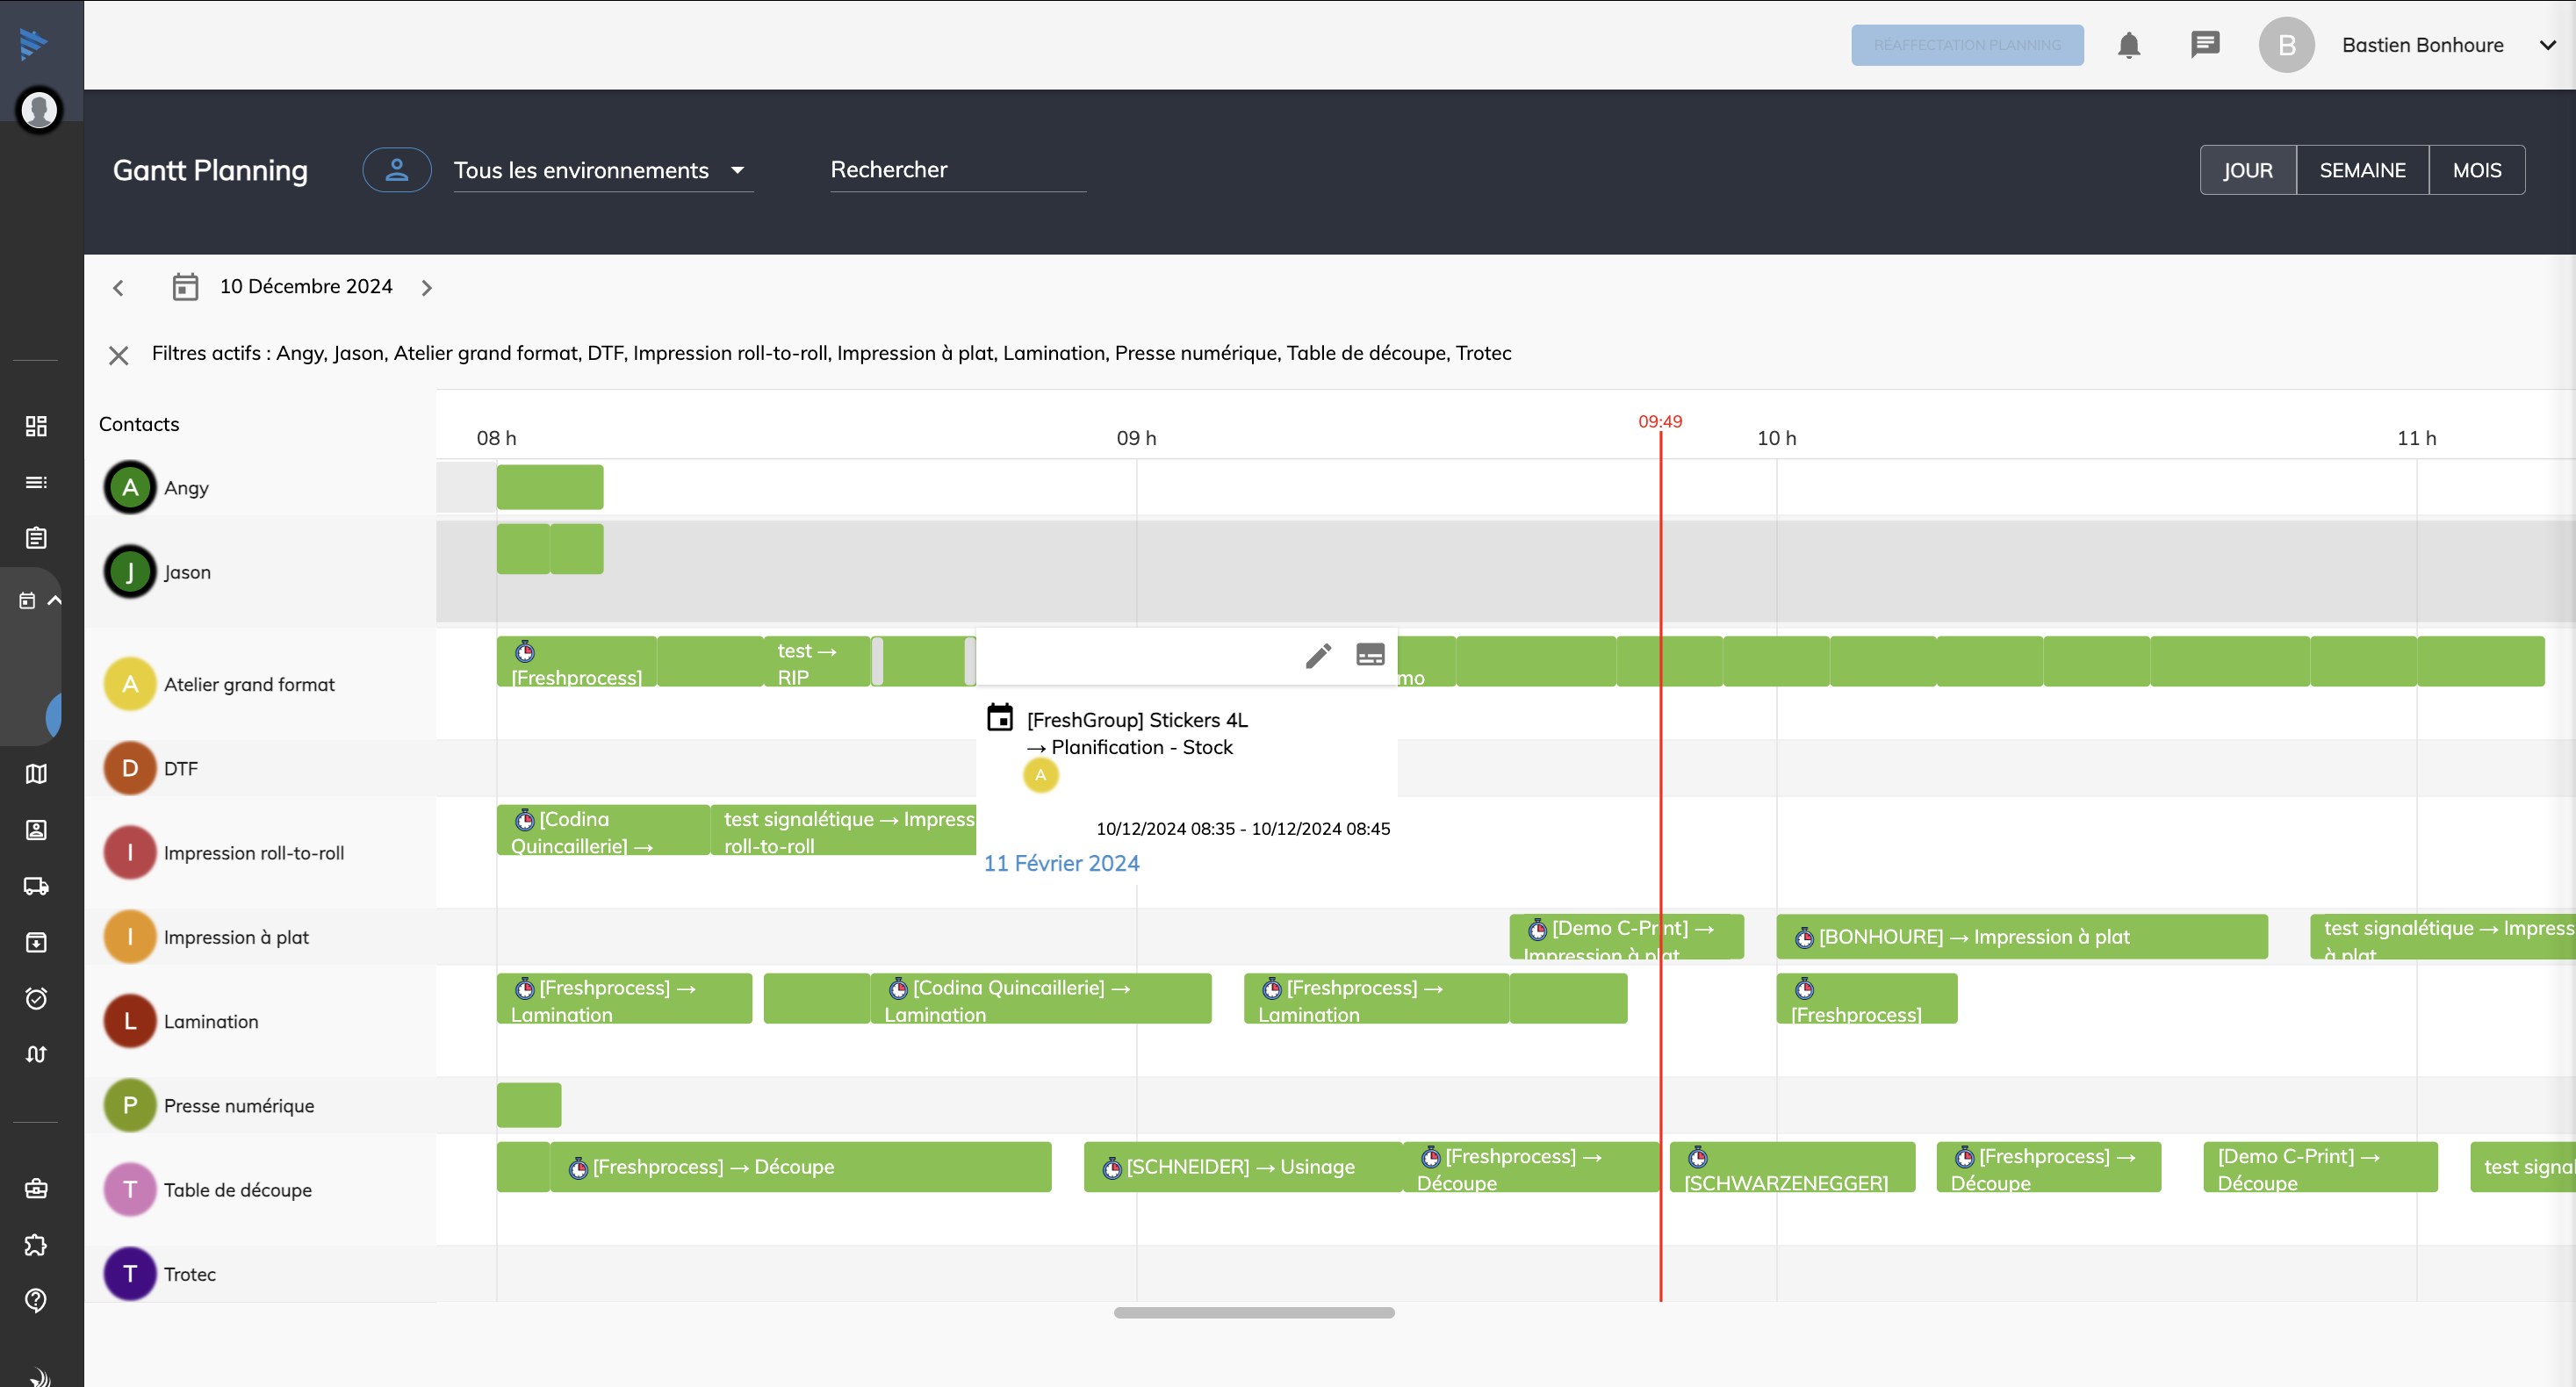The image size is (2576, 1387).
Task: Open the calendar date picker icon
Action: pyautogui.click(x=185, y=287)
